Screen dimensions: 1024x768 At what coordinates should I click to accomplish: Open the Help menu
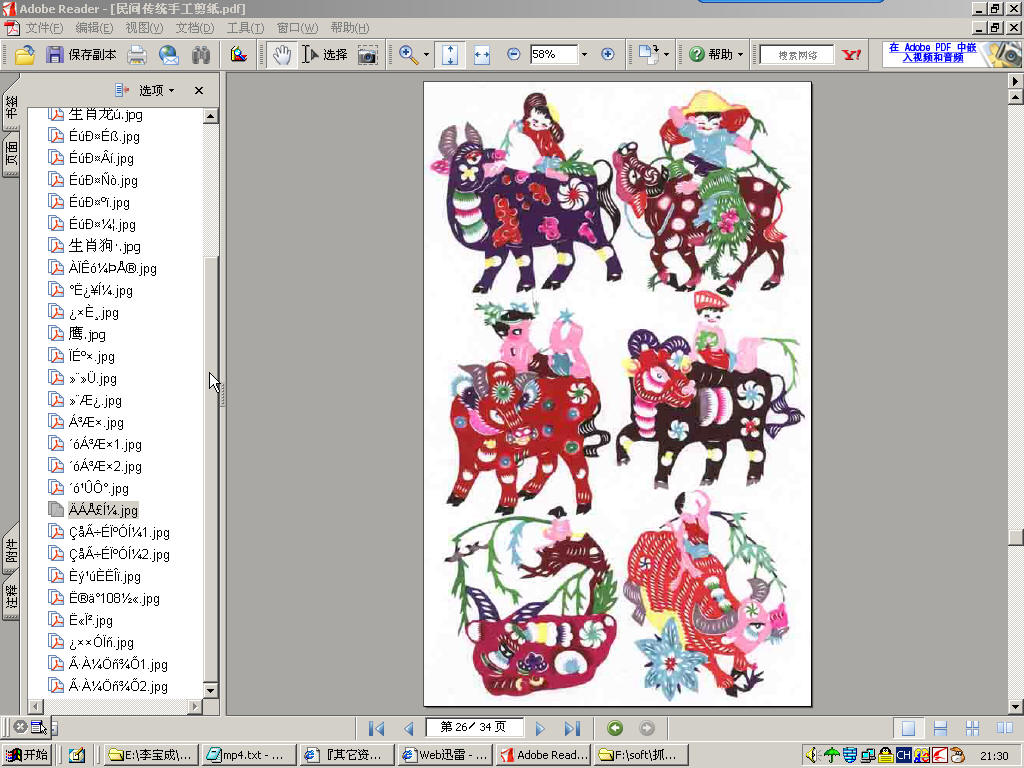tap(349, 27)
